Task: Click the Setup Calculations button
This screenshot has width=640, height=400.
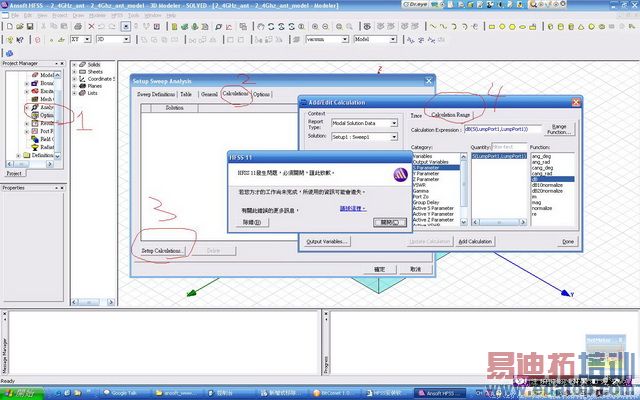Action: [161, 251]
